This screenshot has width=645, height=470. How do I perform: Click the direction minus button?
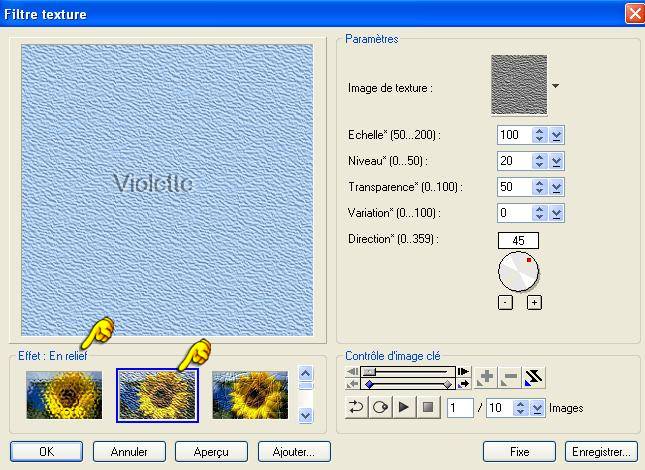click(505, 302)
